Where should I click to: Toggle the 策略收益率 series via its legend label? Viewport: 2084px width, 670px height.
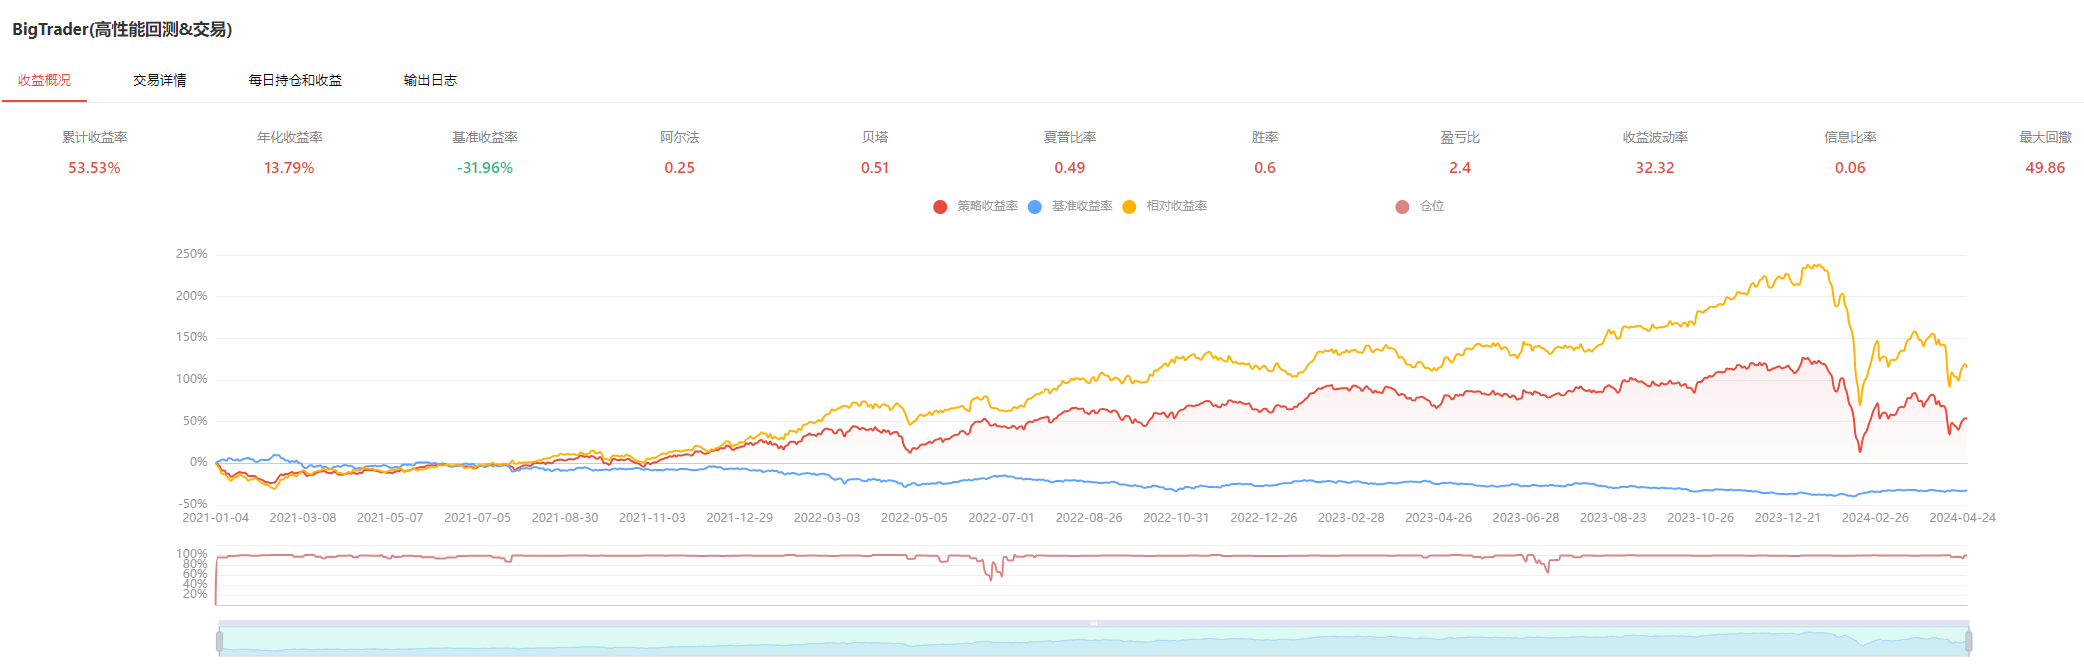point(987,206)
